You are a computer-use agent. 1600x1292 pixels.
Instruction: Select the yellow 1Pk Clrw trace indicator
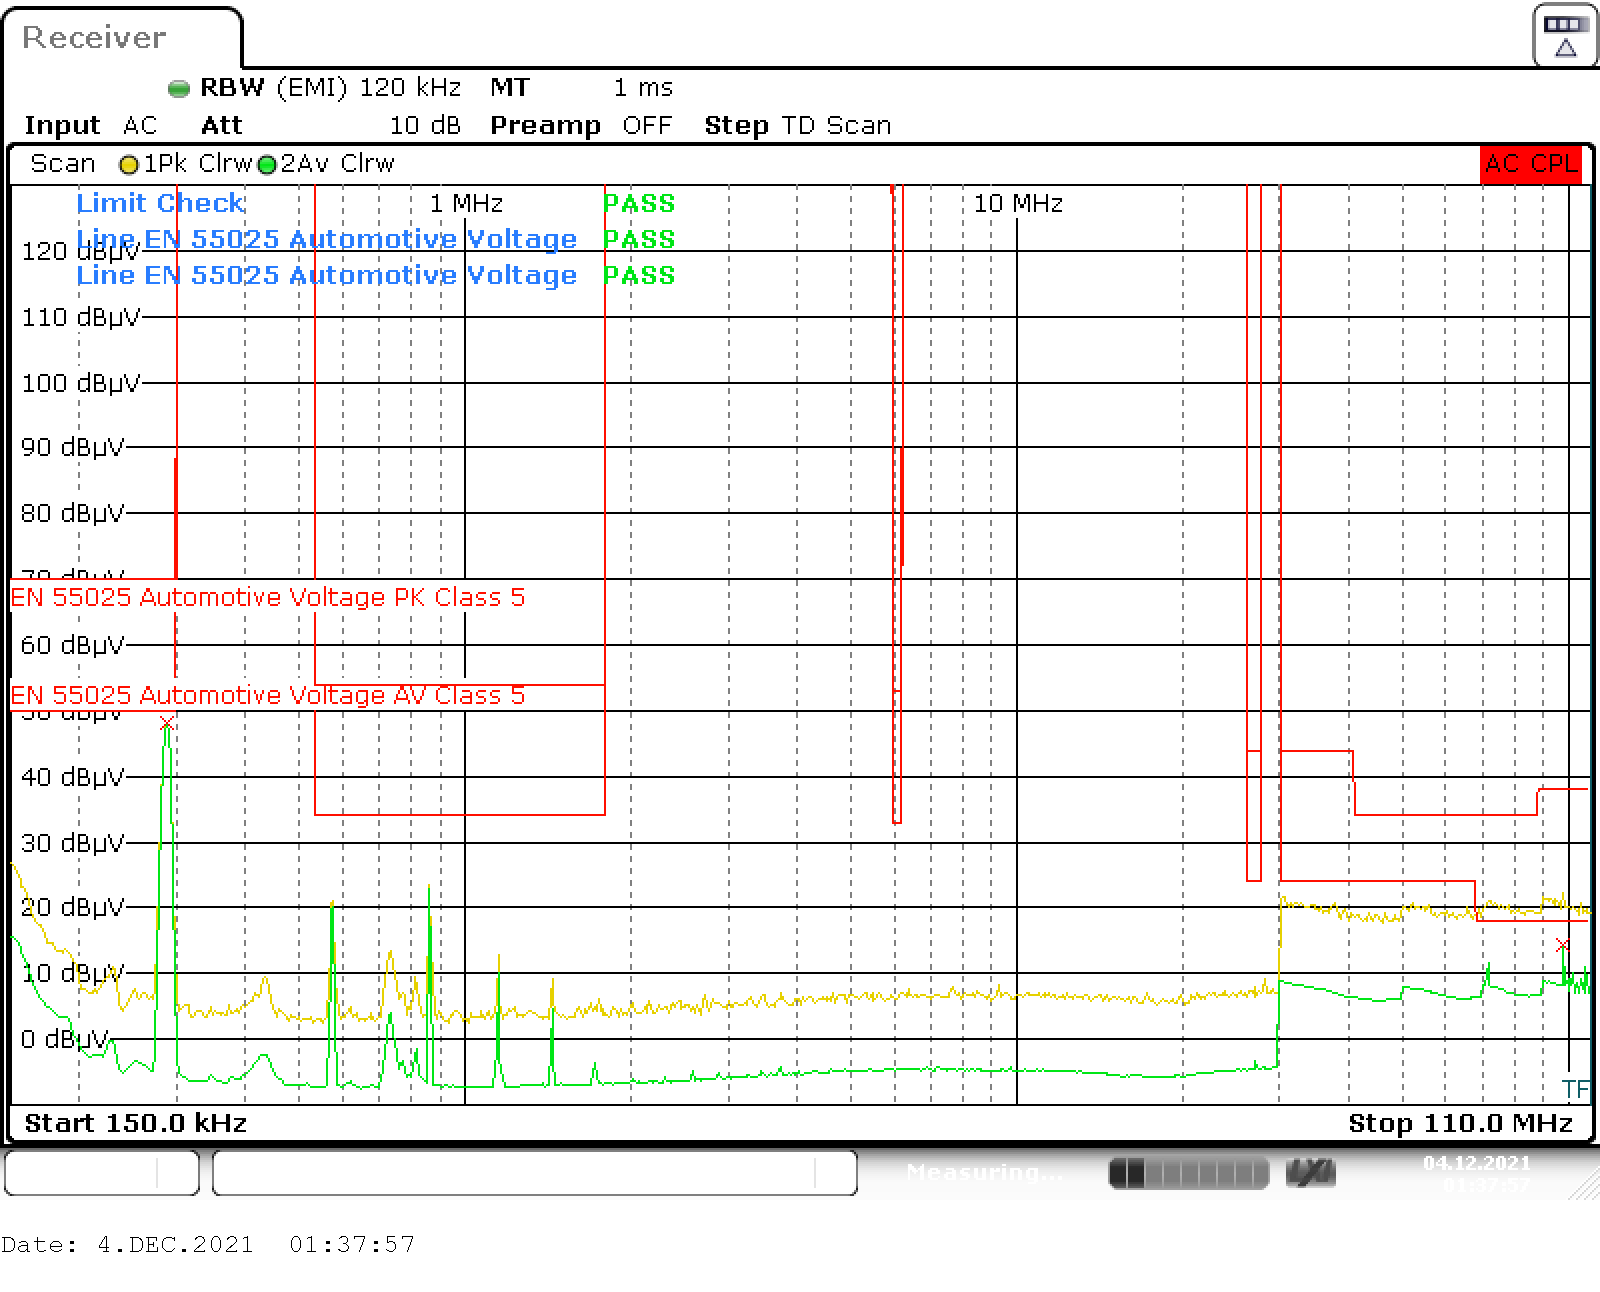(129, 163)
